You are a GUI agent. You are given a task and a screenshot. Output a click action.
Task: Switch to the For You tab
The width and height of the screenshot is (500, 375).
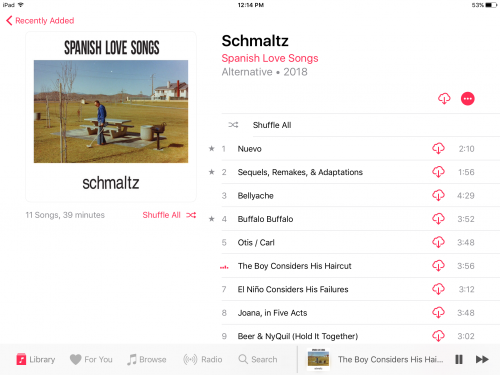[x=91, y=359]
